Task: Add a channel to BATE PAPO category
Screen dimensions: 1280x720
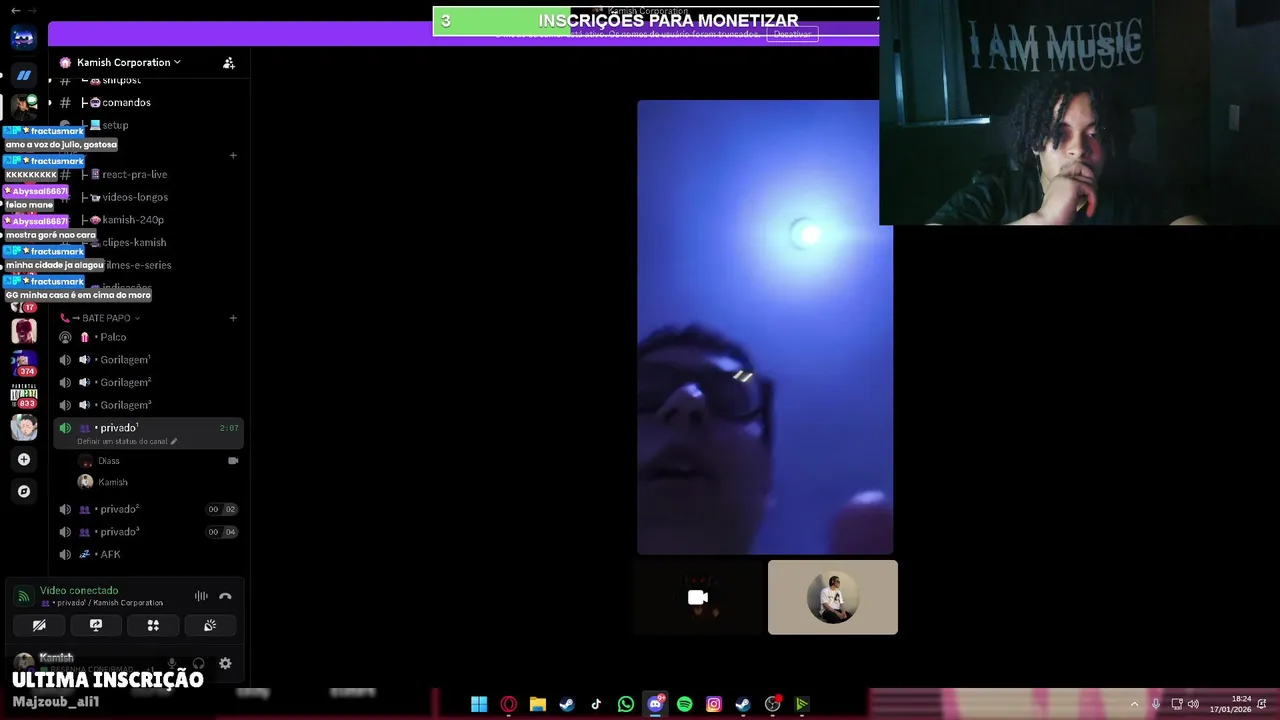Action: point(233,318)
